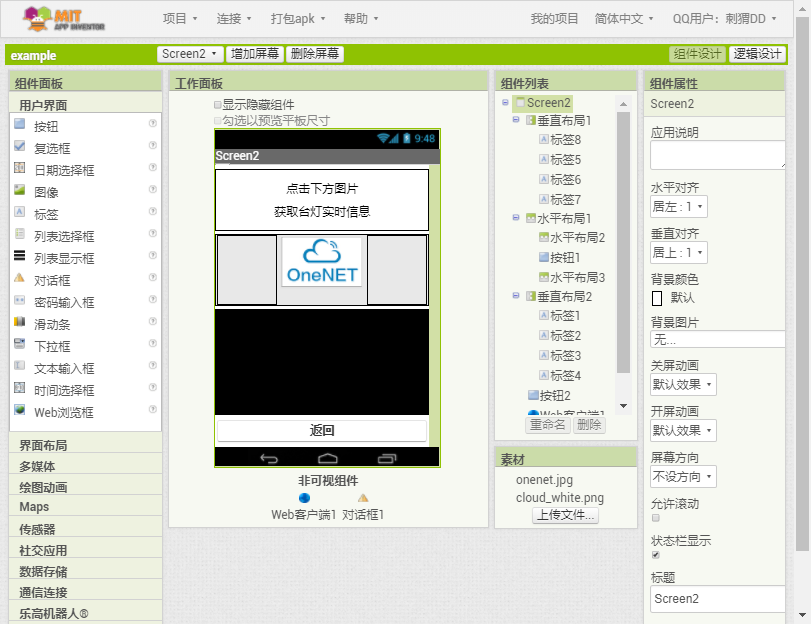Pick the 复选框 checkbox component icon
The width and height of the screenshot is (811, 624).
point(20,146)
